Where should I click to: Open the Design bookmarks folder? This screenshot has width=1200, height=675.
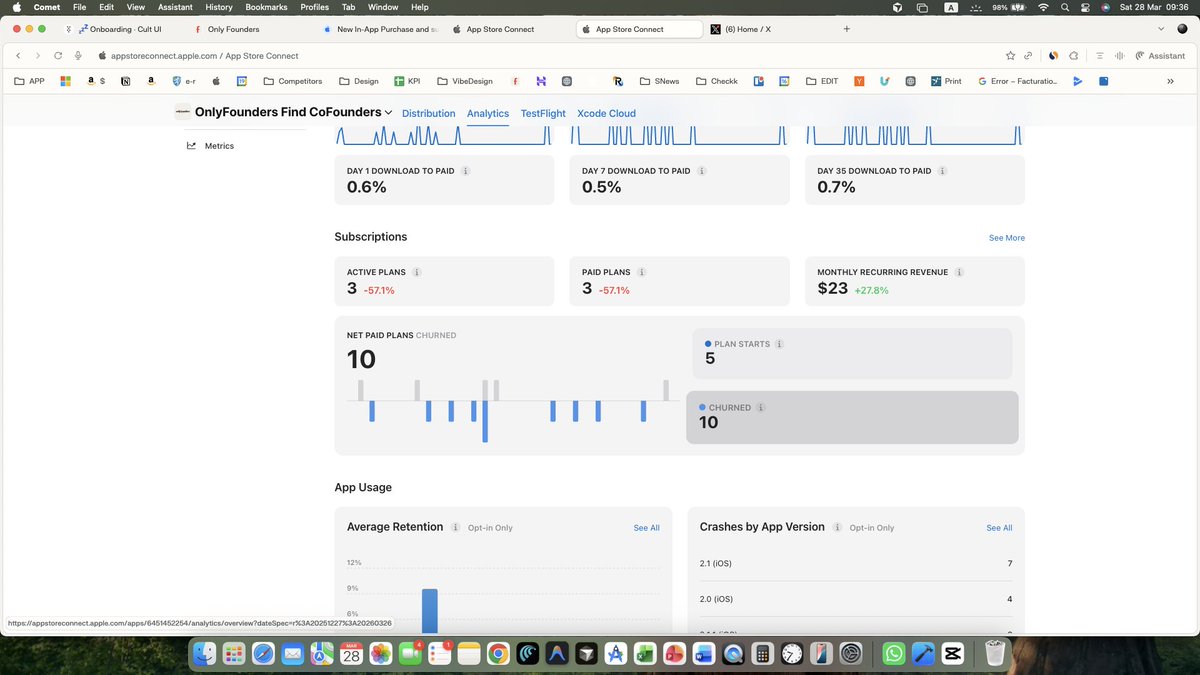359,81
